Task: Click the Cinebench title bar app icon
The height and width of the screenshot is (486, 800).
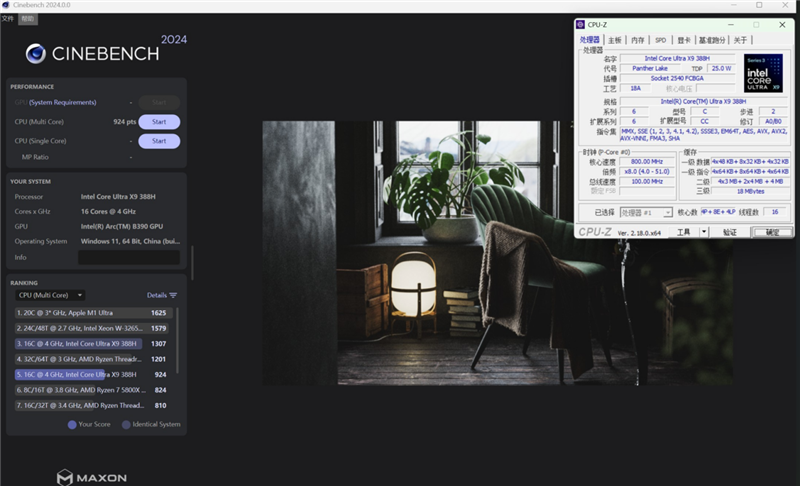Action: point(6,5)
